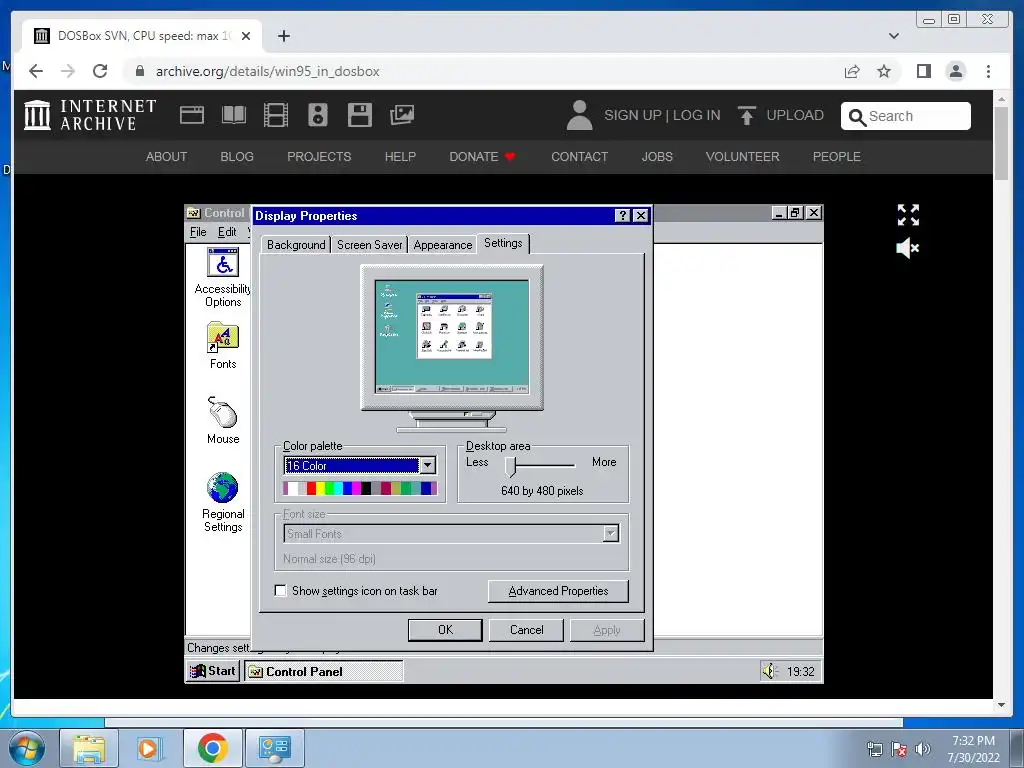
Task: Go back in Chrome
Action: tap(36, 71)
